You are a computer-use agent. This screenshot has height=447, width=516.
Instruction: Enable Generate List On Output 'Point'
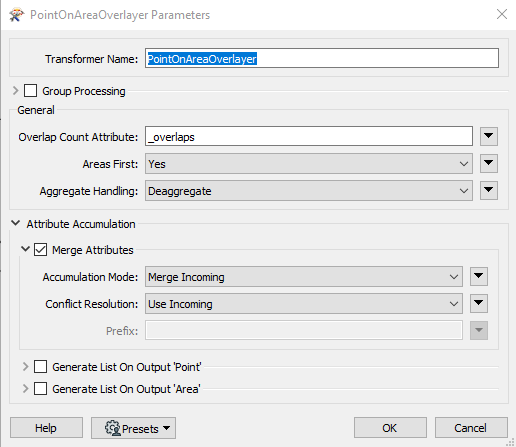40,367
